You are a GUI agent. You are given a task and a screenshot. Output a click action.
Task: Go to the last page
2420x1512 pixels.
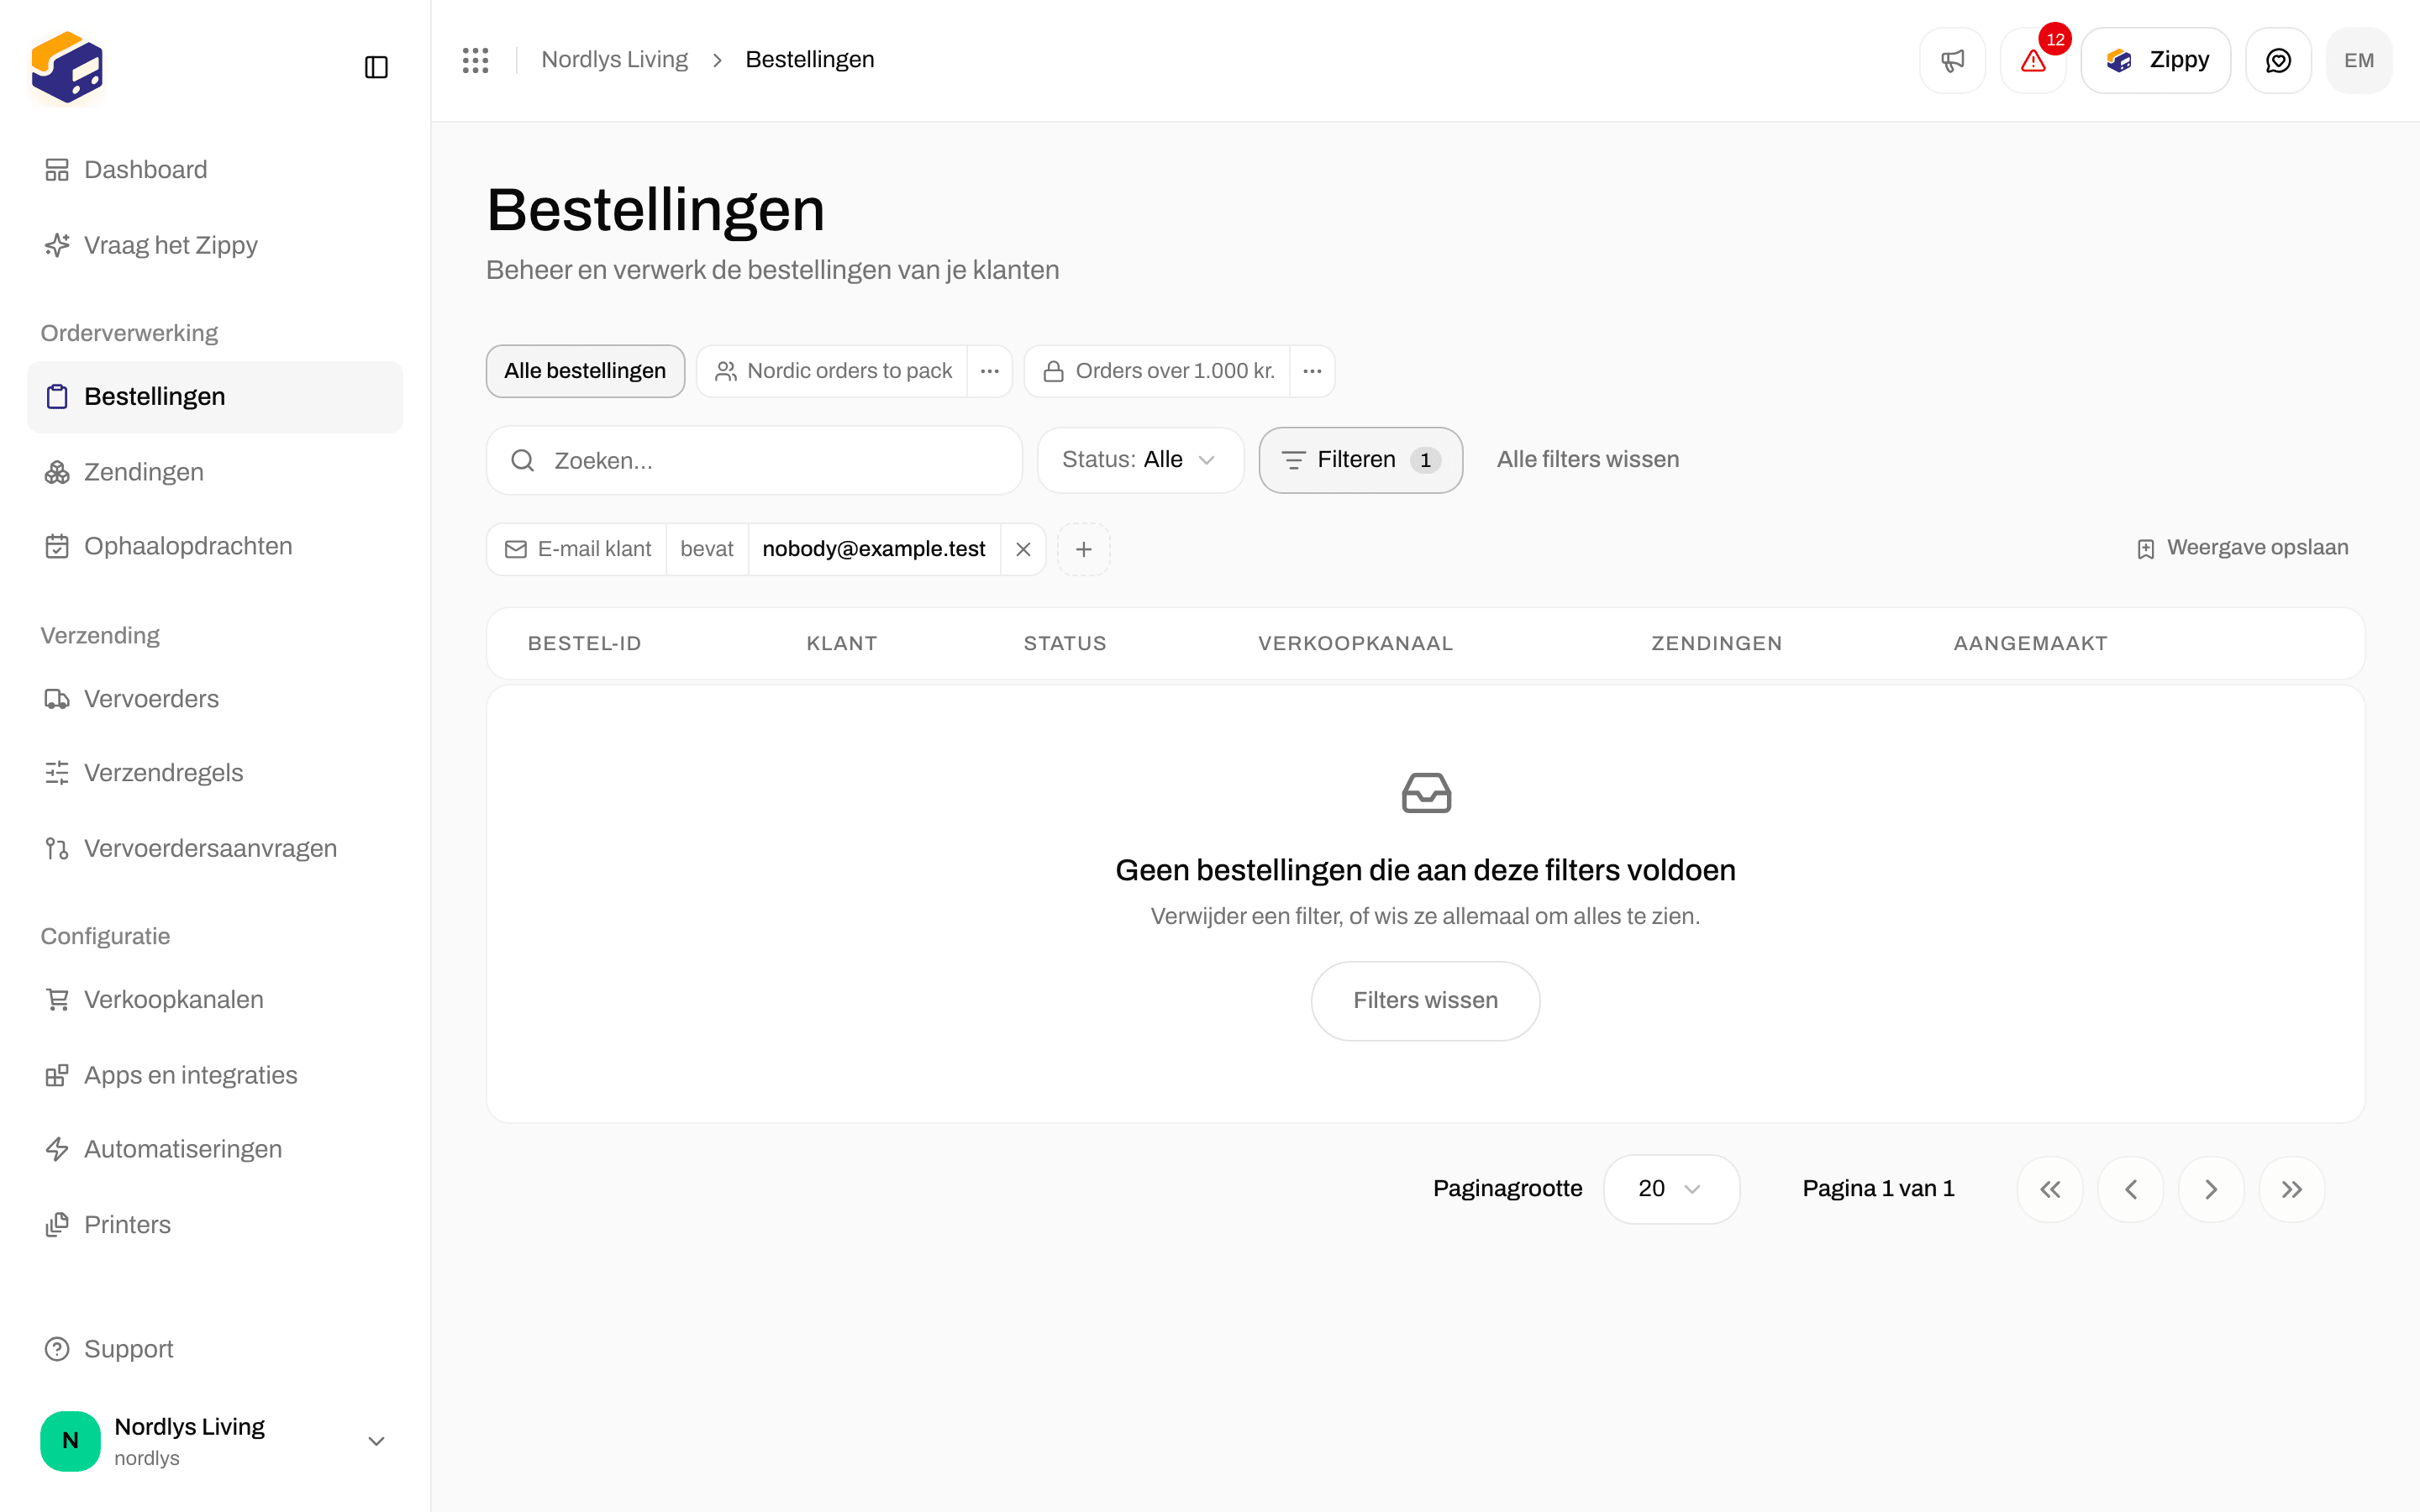[2292, 1189]
